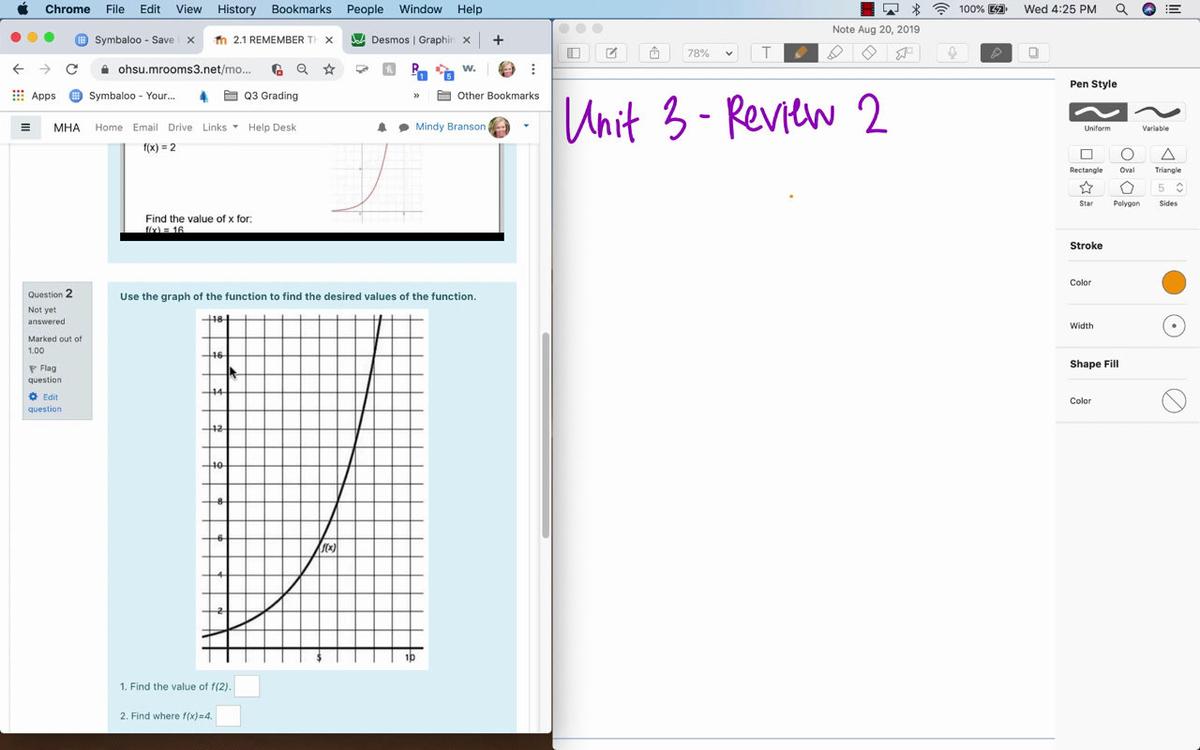Screen dimensions: 1200x750
Task: Open the Chrome profile avatar
Action: (507, 70)
